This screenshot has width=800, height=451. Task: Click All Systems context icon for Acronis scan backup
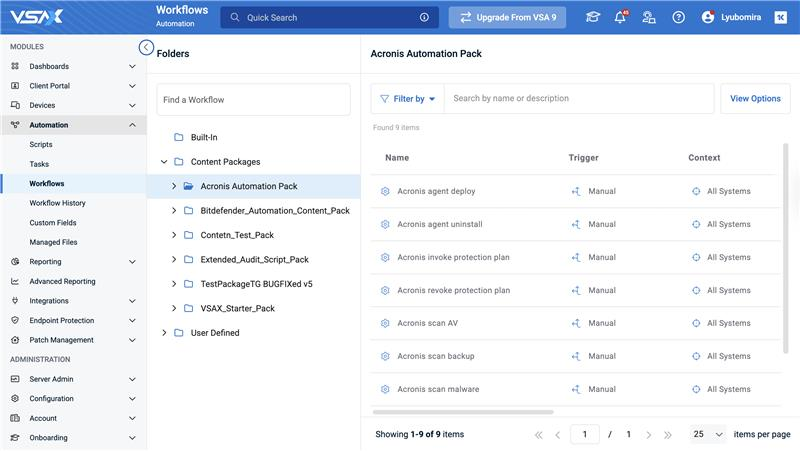pos(696,356)
